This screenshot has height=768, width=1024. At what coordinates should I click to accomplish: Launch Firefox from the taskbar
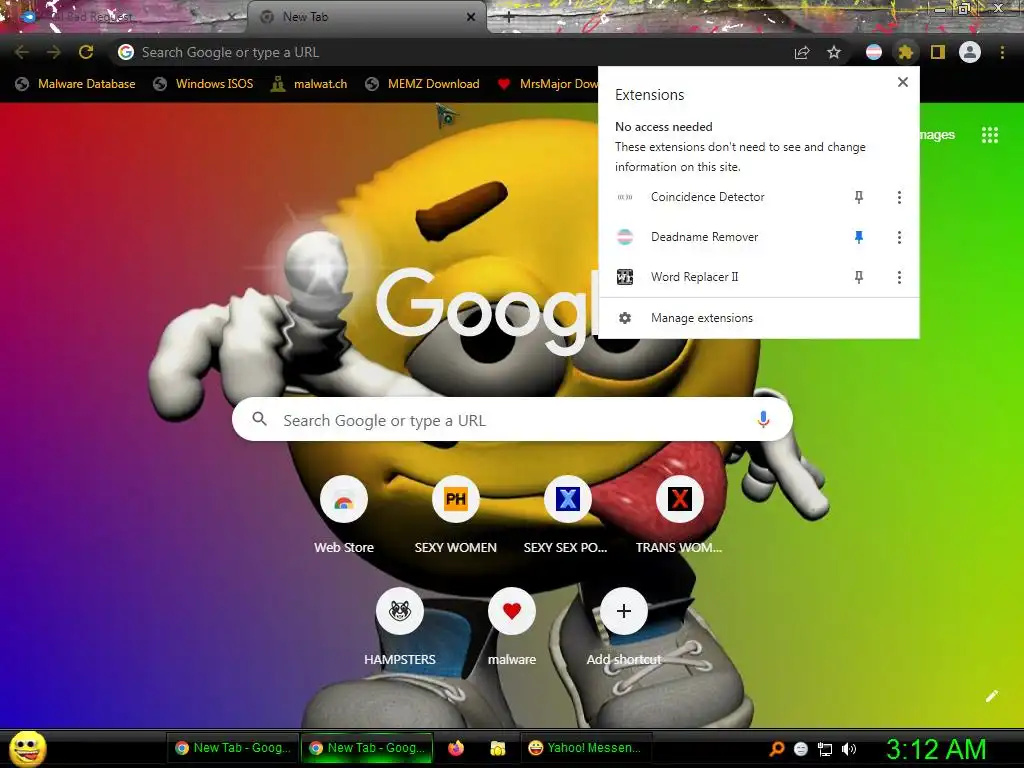pos(456,748)
